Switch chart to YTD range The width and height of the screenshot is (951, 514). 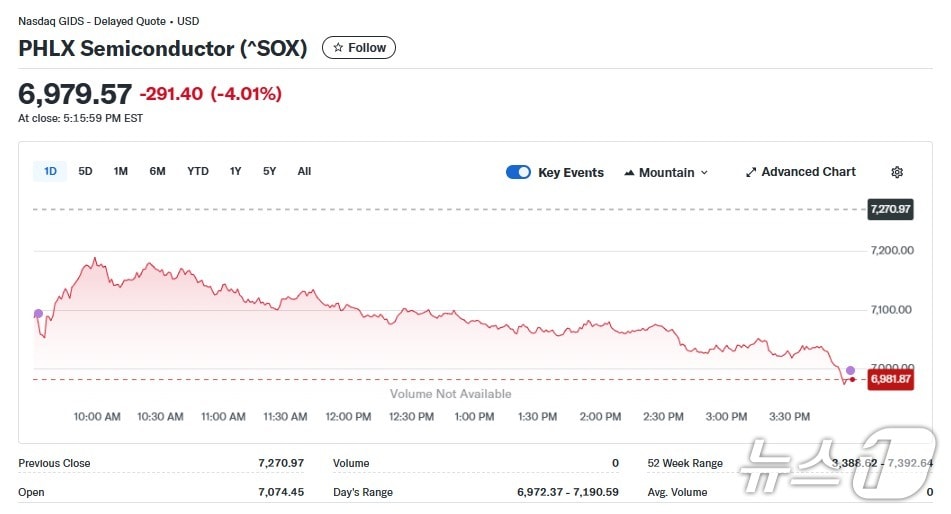tap(198, 171)
